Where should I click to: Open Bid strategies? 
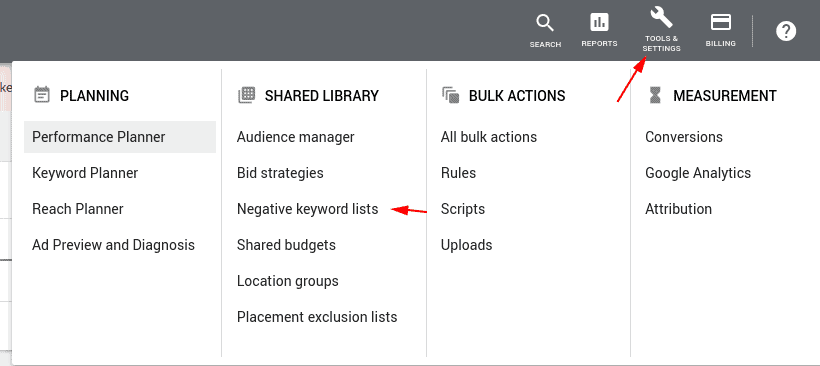tap(280, 173)
